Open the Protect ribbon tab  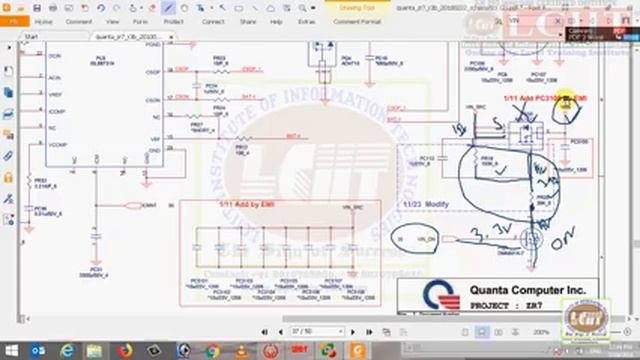(x=173, y=22)
